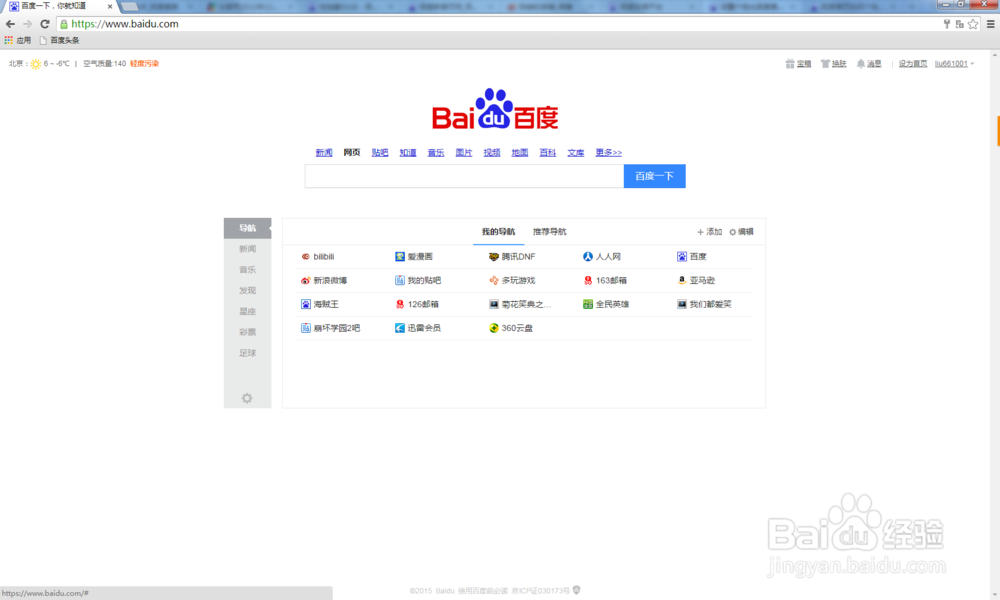Open the Chrome hamburger menu
The height and width of the screenshot is (600, 1000).
click(x=990, y=24)
